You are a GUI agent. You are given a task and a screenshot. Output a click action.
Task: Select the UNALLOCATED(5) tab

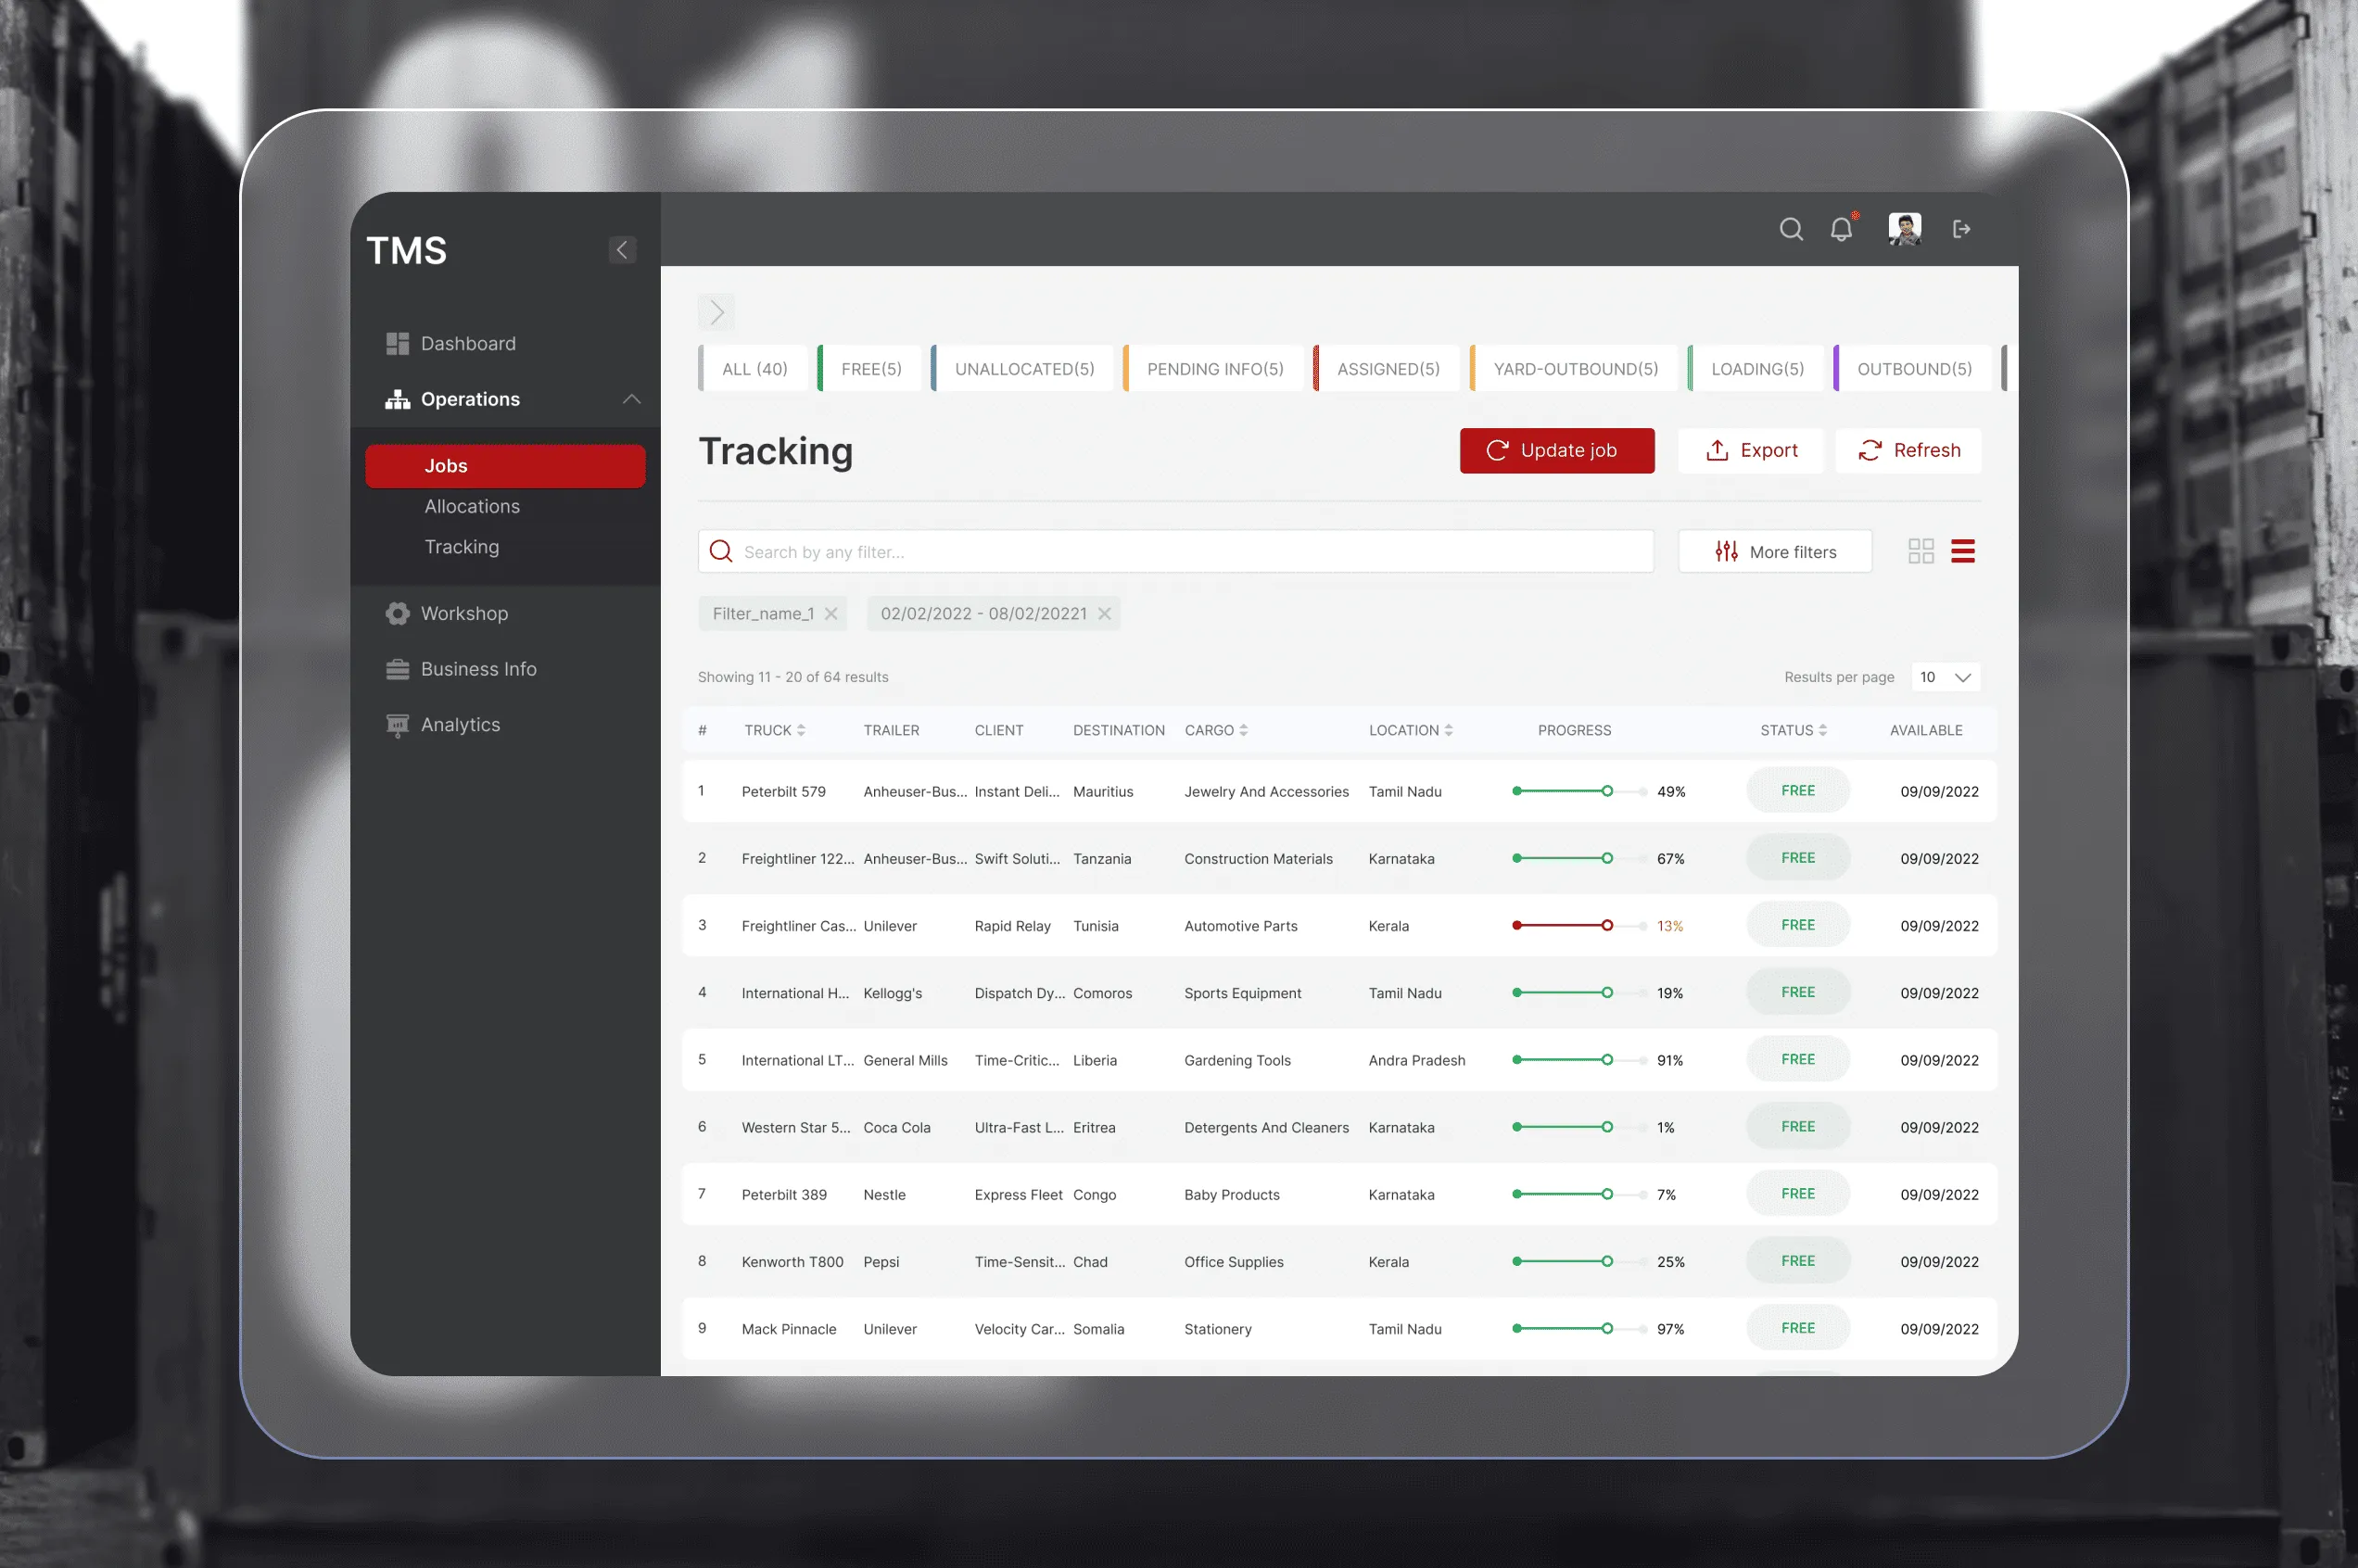click(1024, 369)
